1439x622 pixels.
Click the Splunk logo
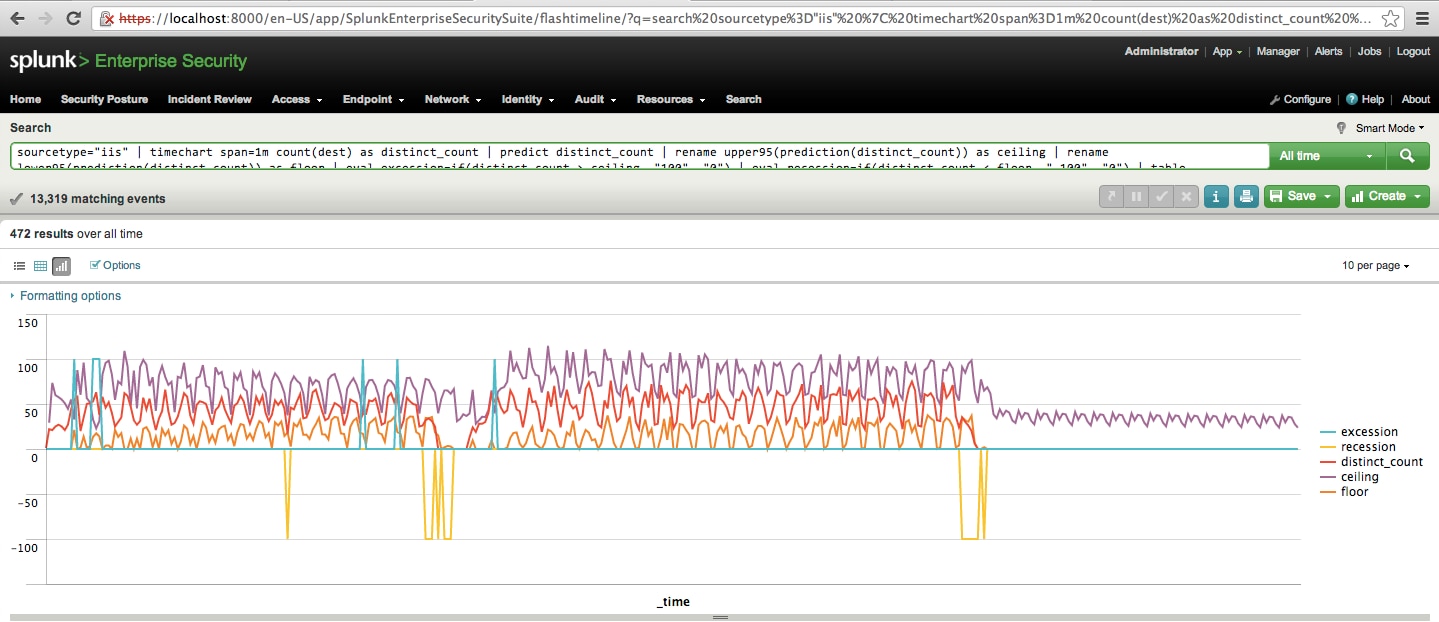click(128, 61)
